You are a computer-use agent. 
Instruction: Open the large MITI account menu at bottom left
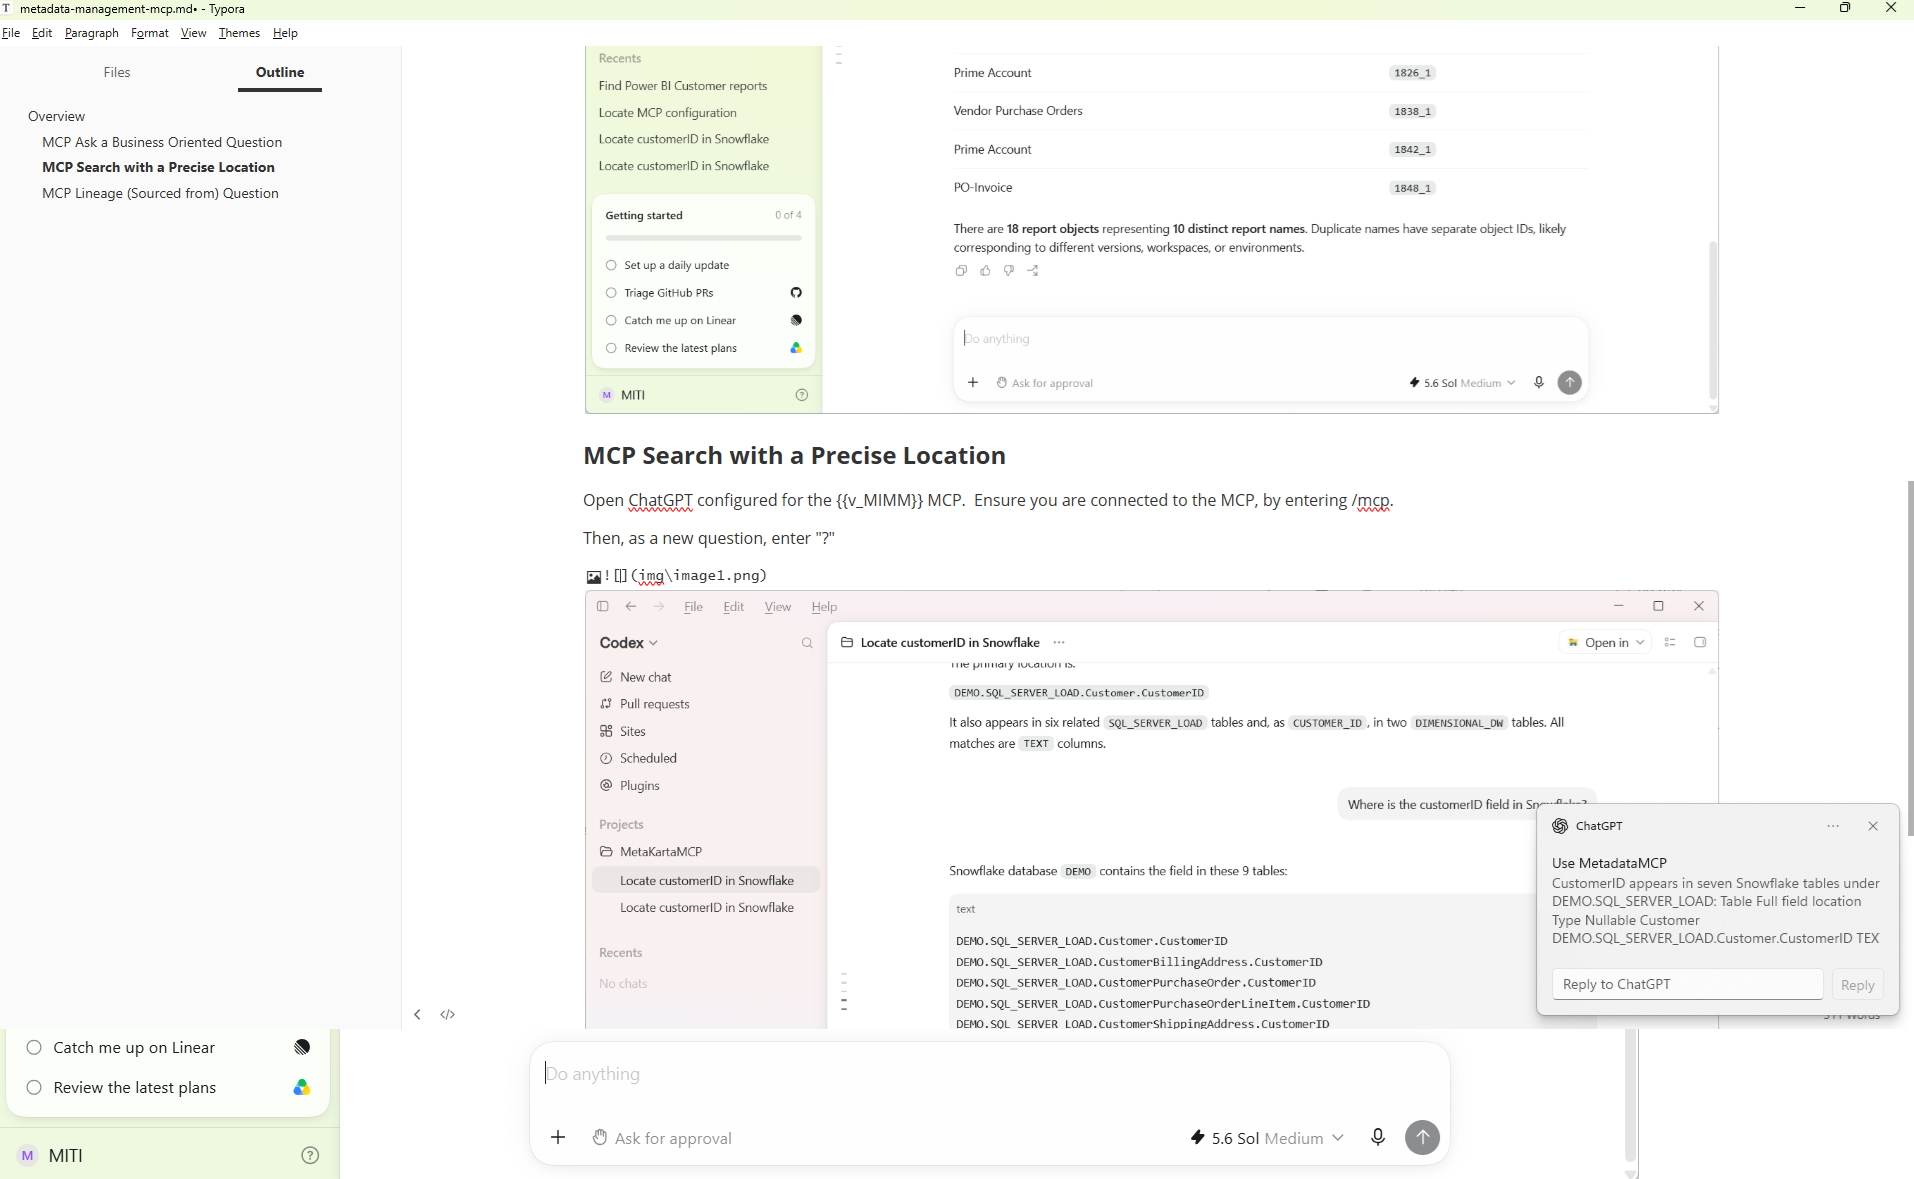click(x=52, y=1155)
